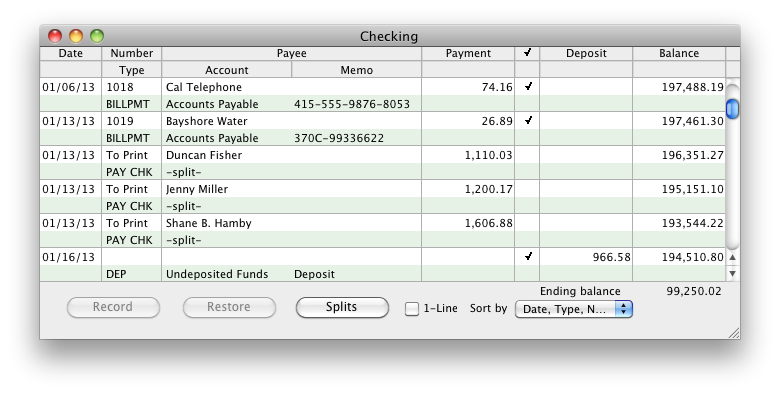The image size is (780, 394).
Task: Click the Payee column header
Action: (292, 53)
